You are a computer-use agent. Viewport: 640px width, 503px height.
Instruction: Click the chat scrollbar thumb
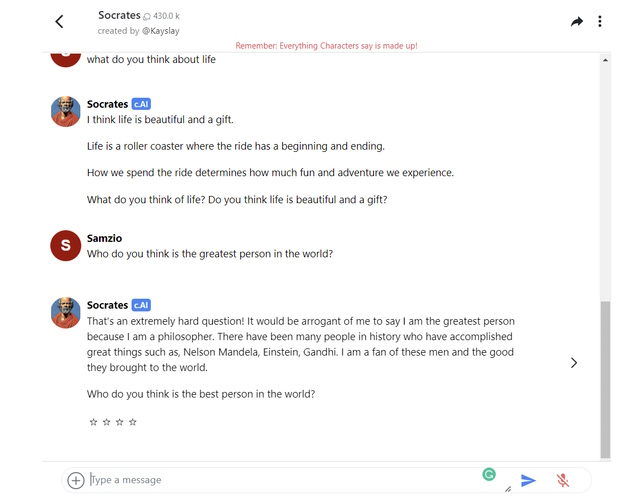coord(605,380)
